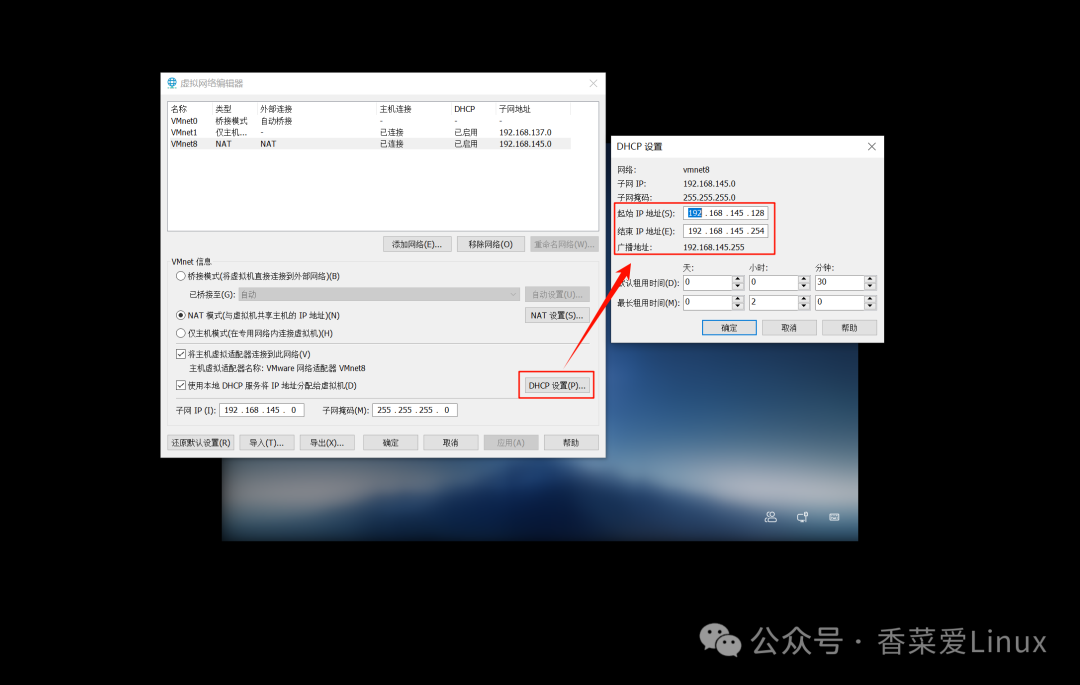
Task: Click 应用(A) button
Action: coord(510,443)
